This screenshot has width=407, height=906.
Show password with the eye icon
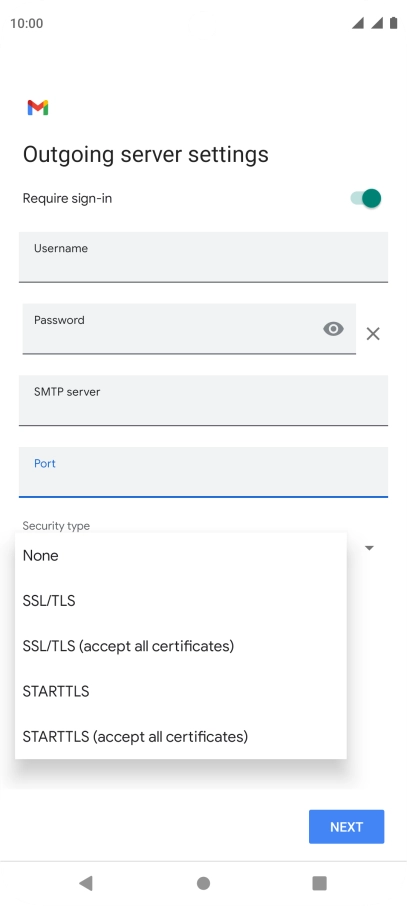(333, 329)
